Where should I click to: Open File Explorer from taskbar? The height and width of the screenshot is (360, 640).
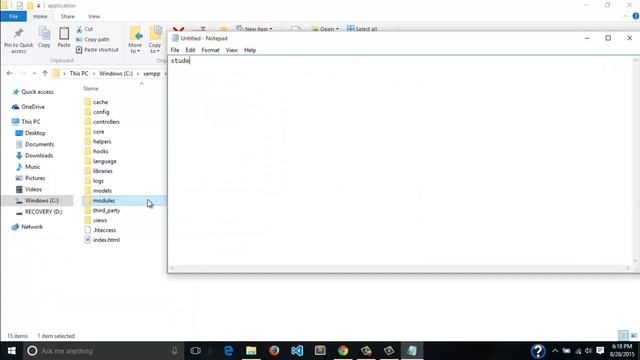[x=251, y=351]
